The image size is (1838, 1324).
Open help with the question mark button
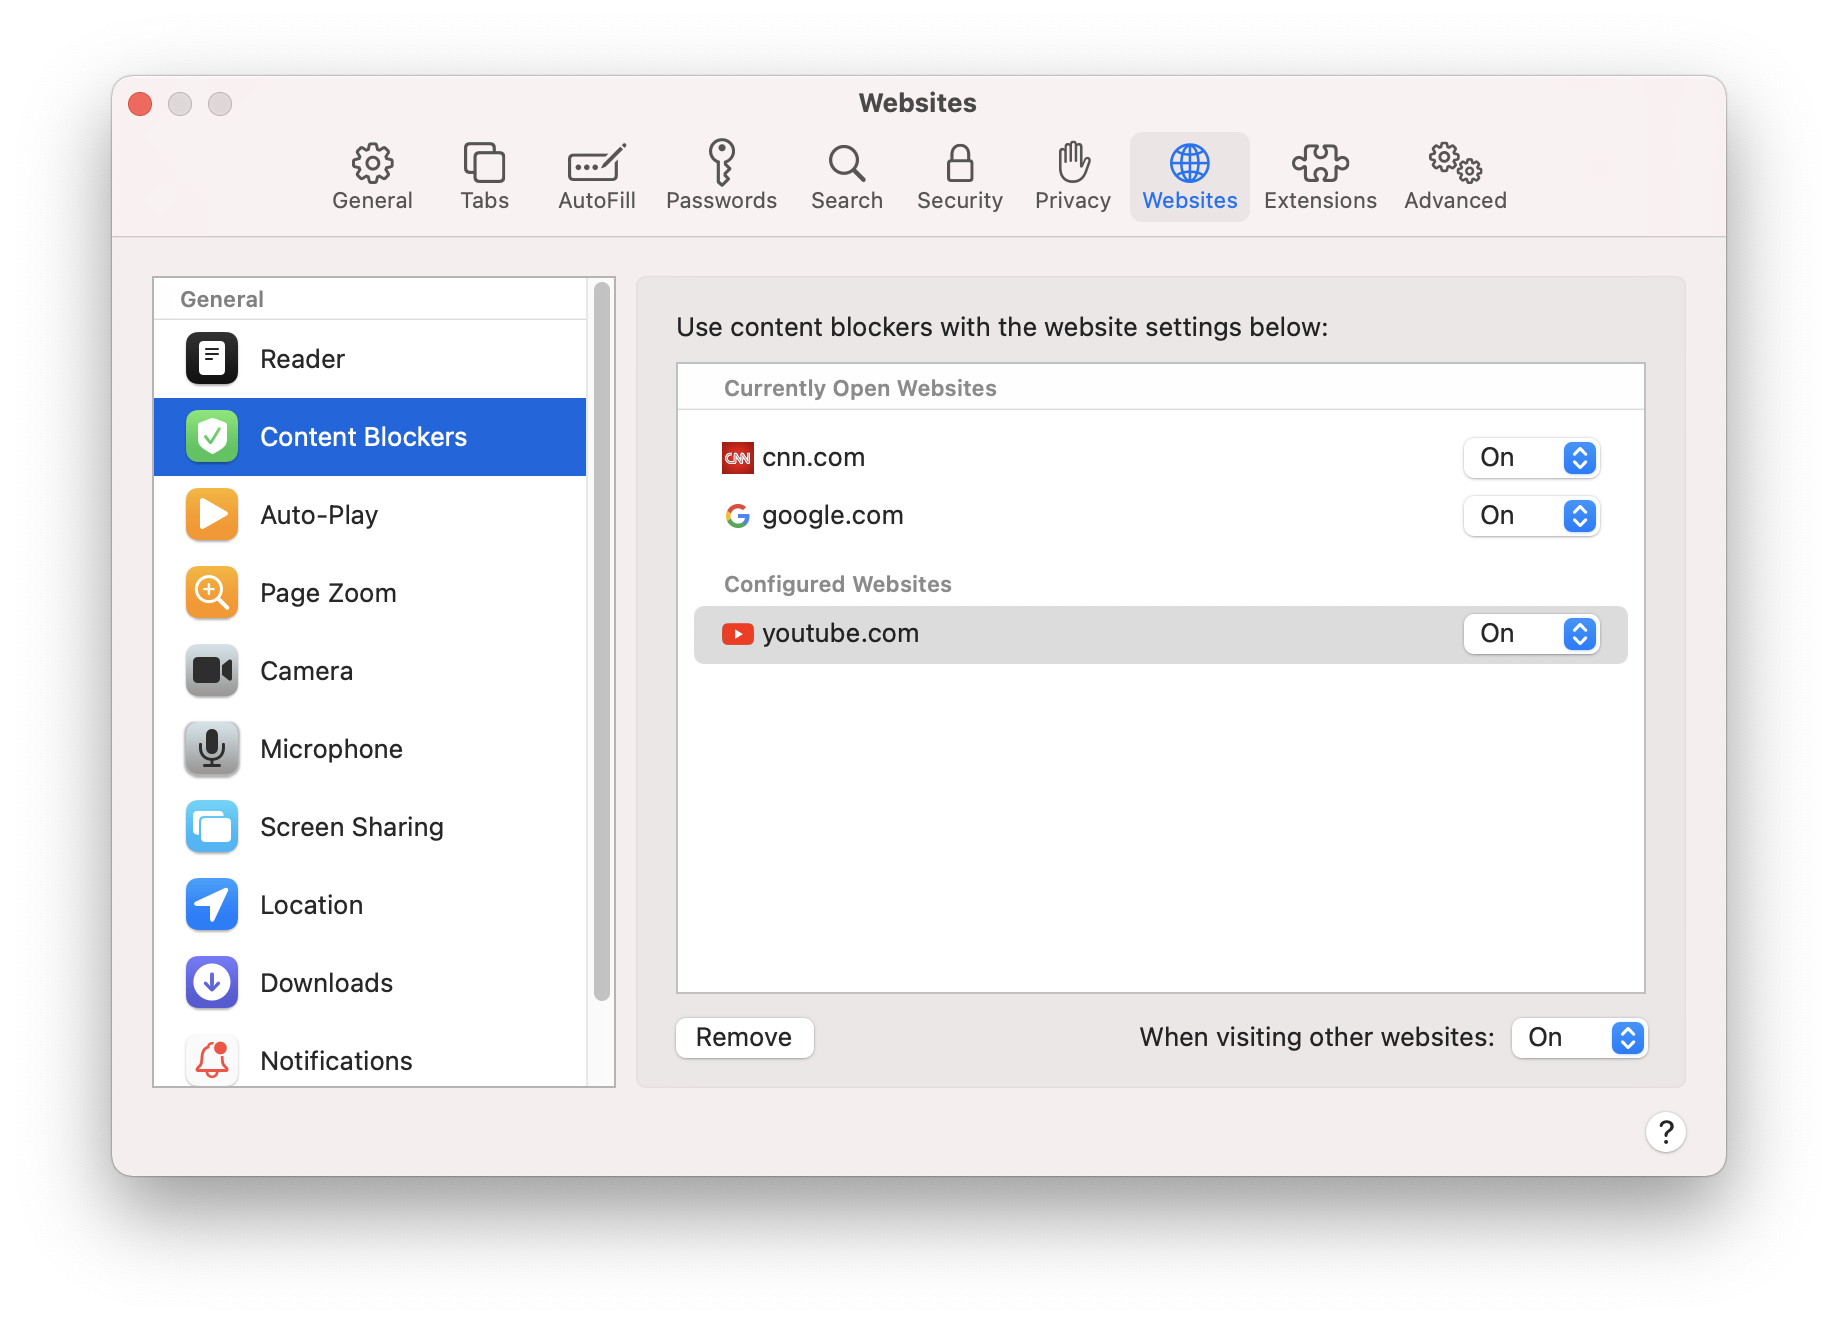(1665, 1132)
